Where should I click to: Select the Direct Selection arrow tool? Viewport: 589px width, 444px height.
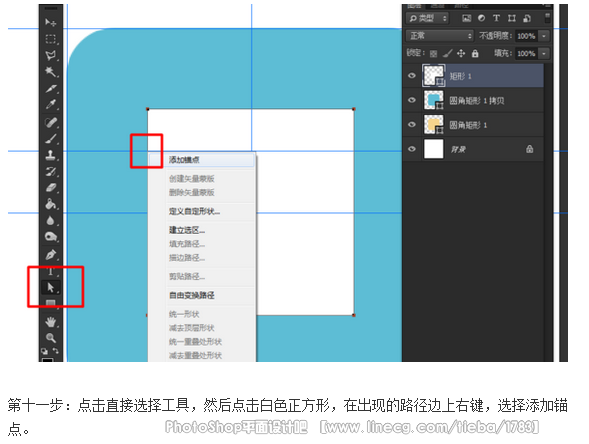(x=50, y=287)
